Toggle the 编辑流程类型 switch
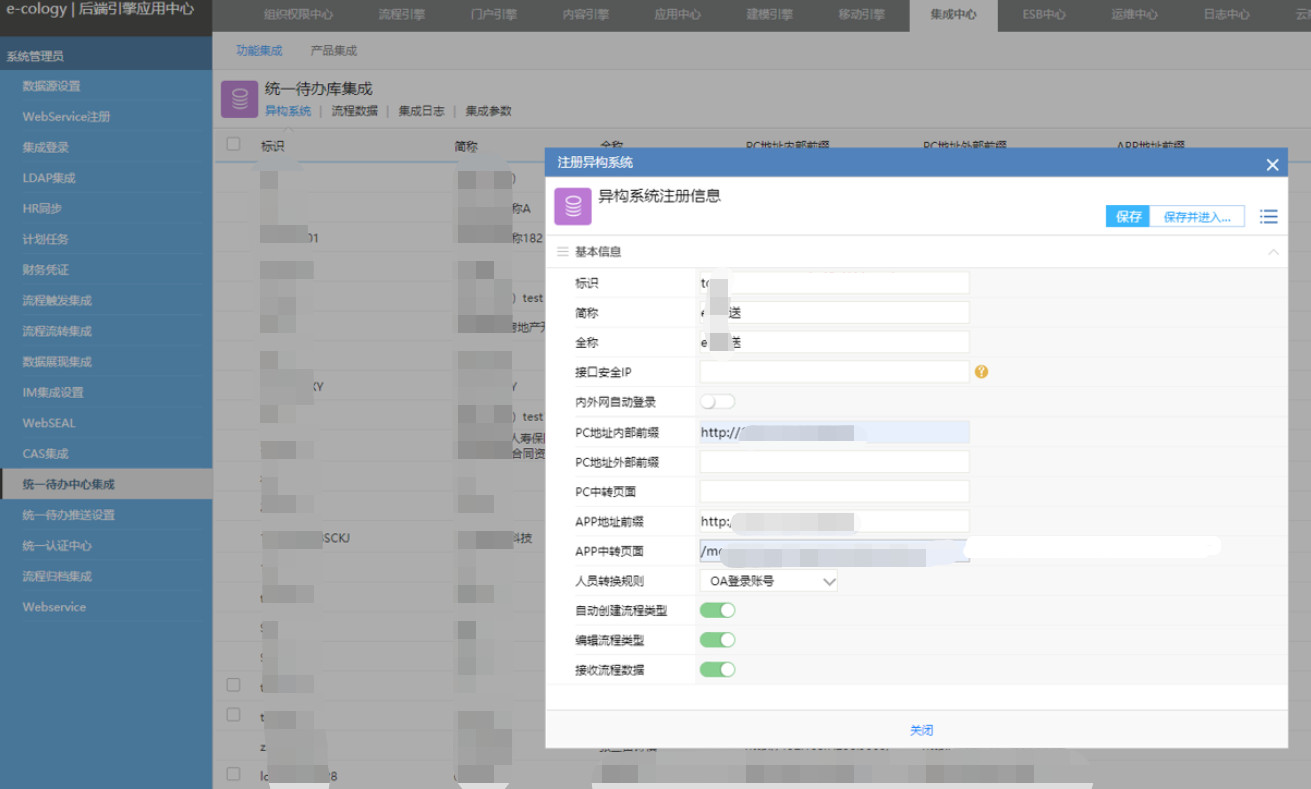 [717, 640]
